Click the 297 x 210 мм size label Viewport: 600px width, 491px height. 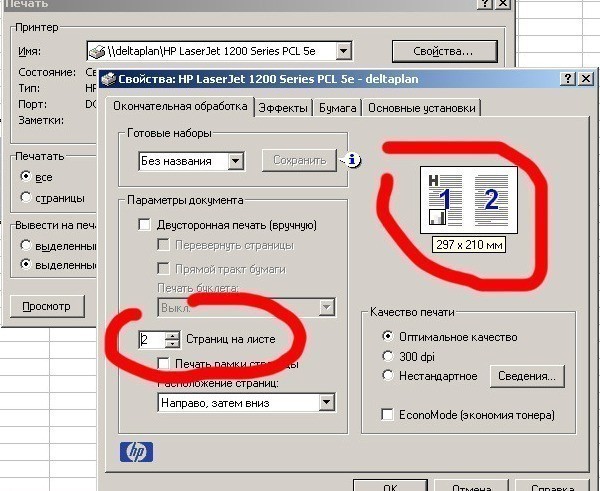point(469,245)
